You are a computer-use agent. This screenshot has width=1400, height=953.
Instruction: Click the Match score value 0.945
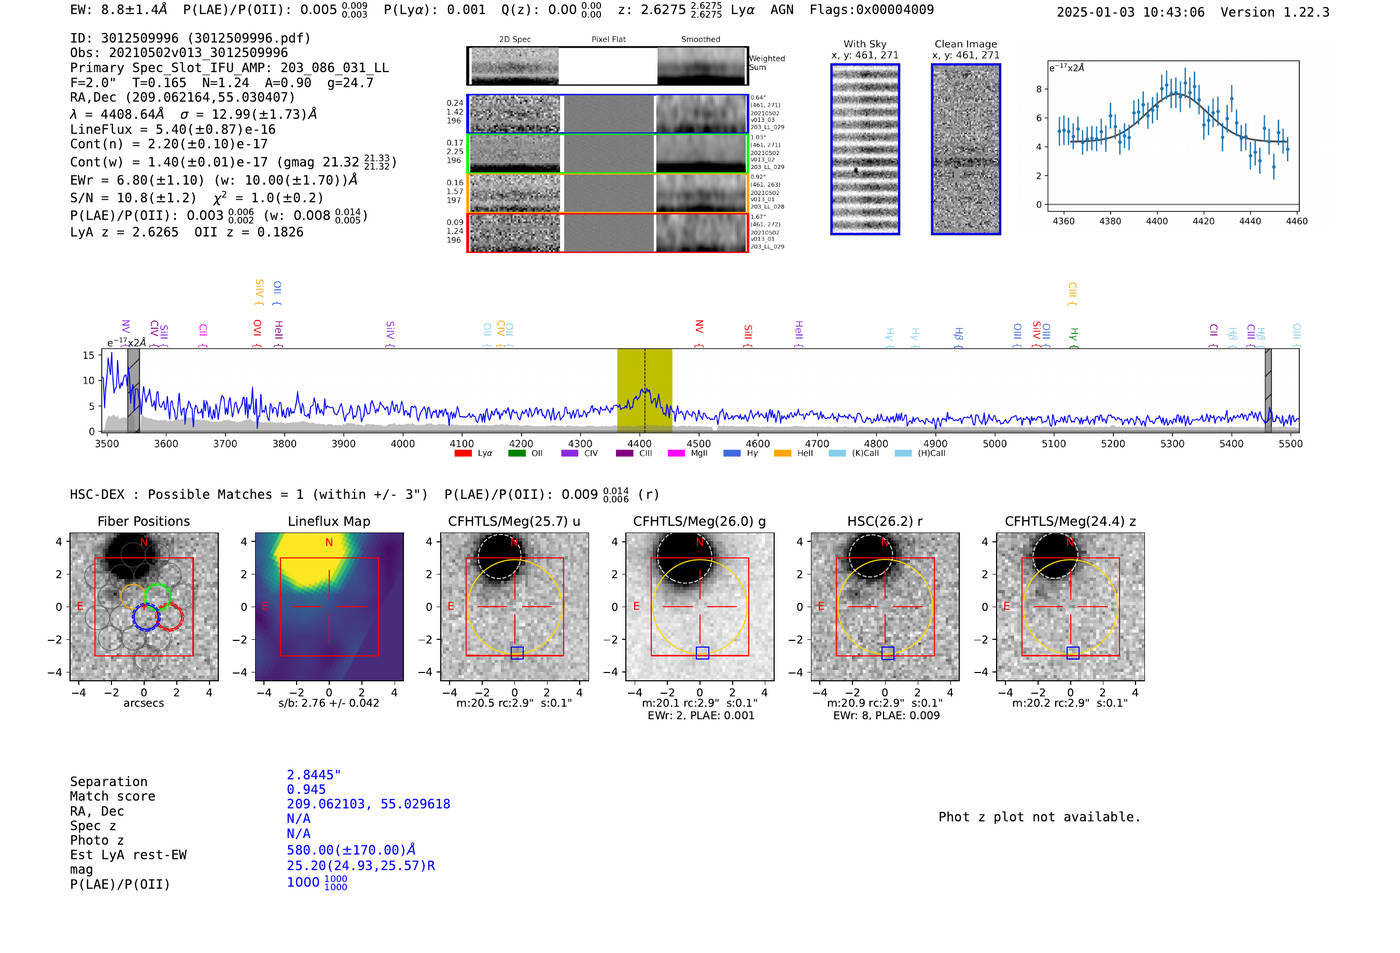coord(306,790)
